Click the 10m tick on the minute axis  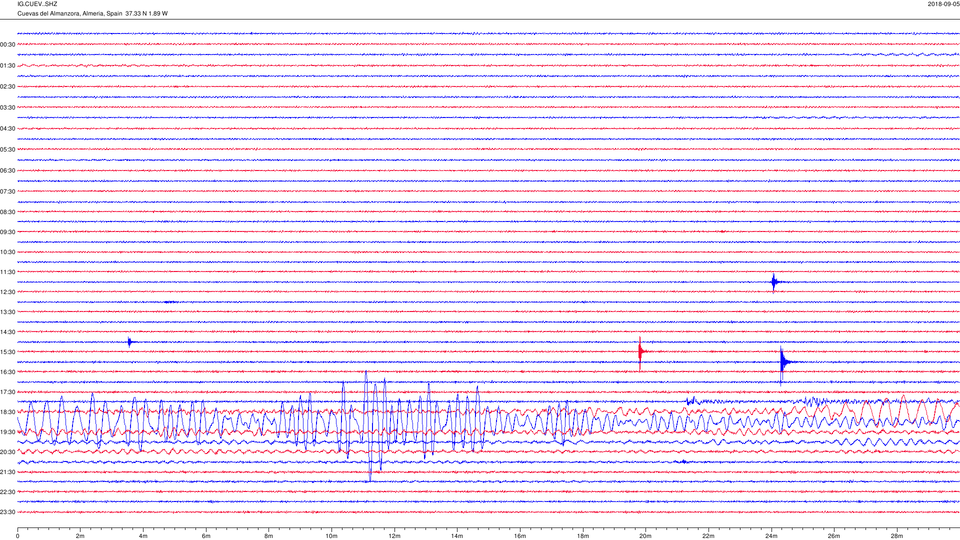click(x=332, y=536)
